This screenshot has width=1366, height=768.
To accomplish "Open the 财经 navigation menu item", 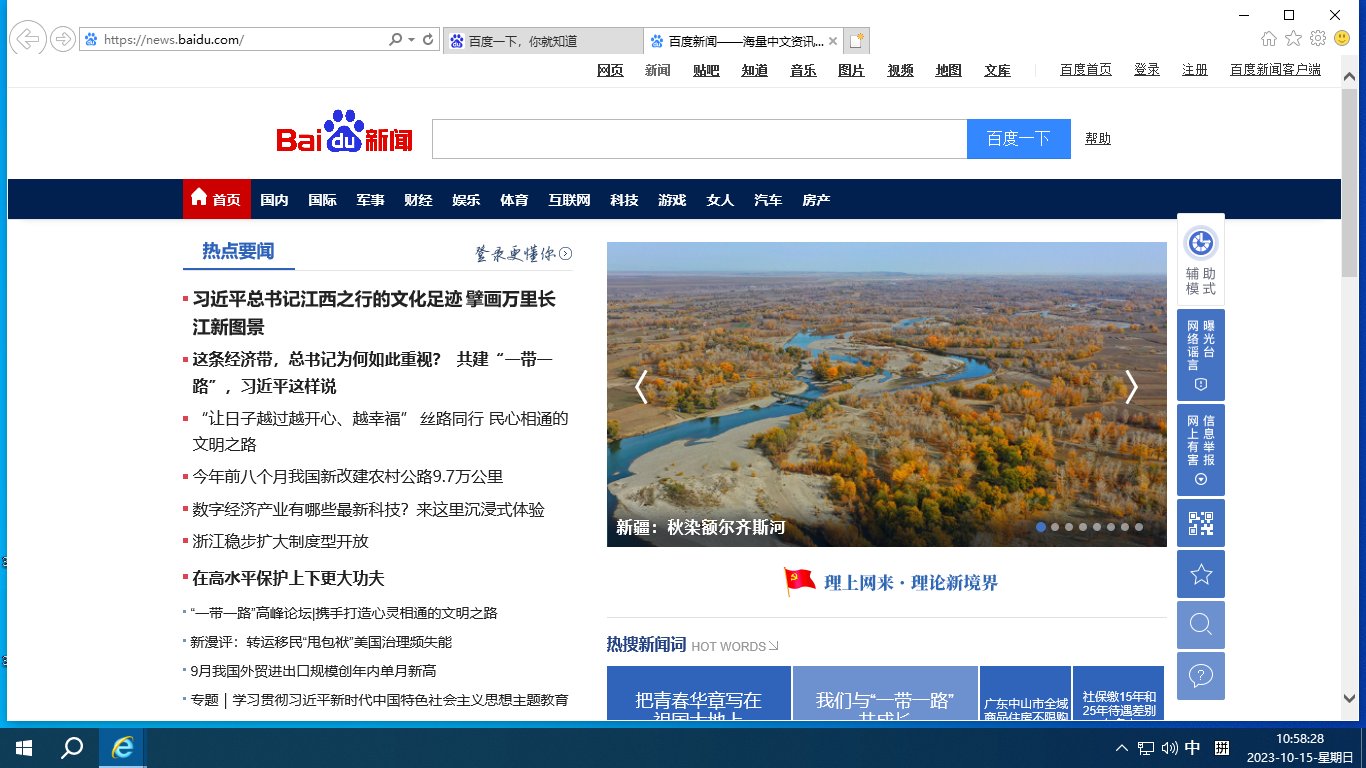I will [418, 199].
